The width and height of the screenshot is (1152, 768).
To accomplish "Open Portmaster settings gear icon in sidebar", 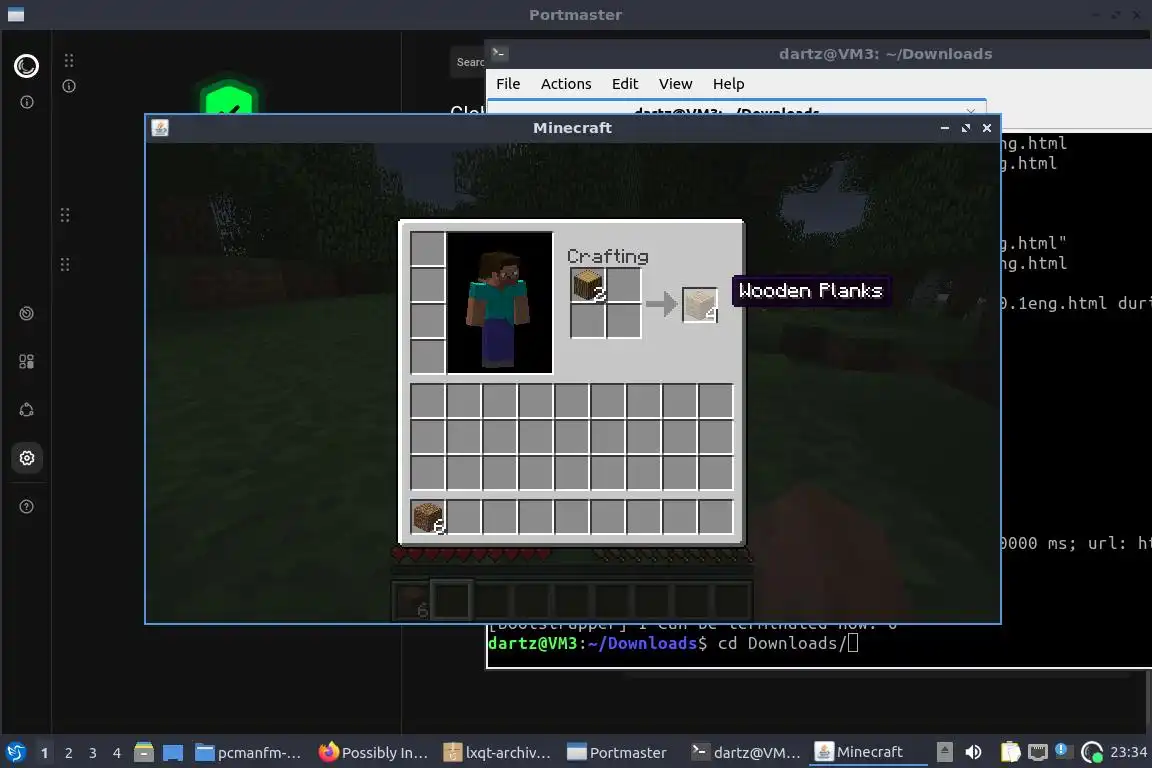I will (x=26, y=458).
